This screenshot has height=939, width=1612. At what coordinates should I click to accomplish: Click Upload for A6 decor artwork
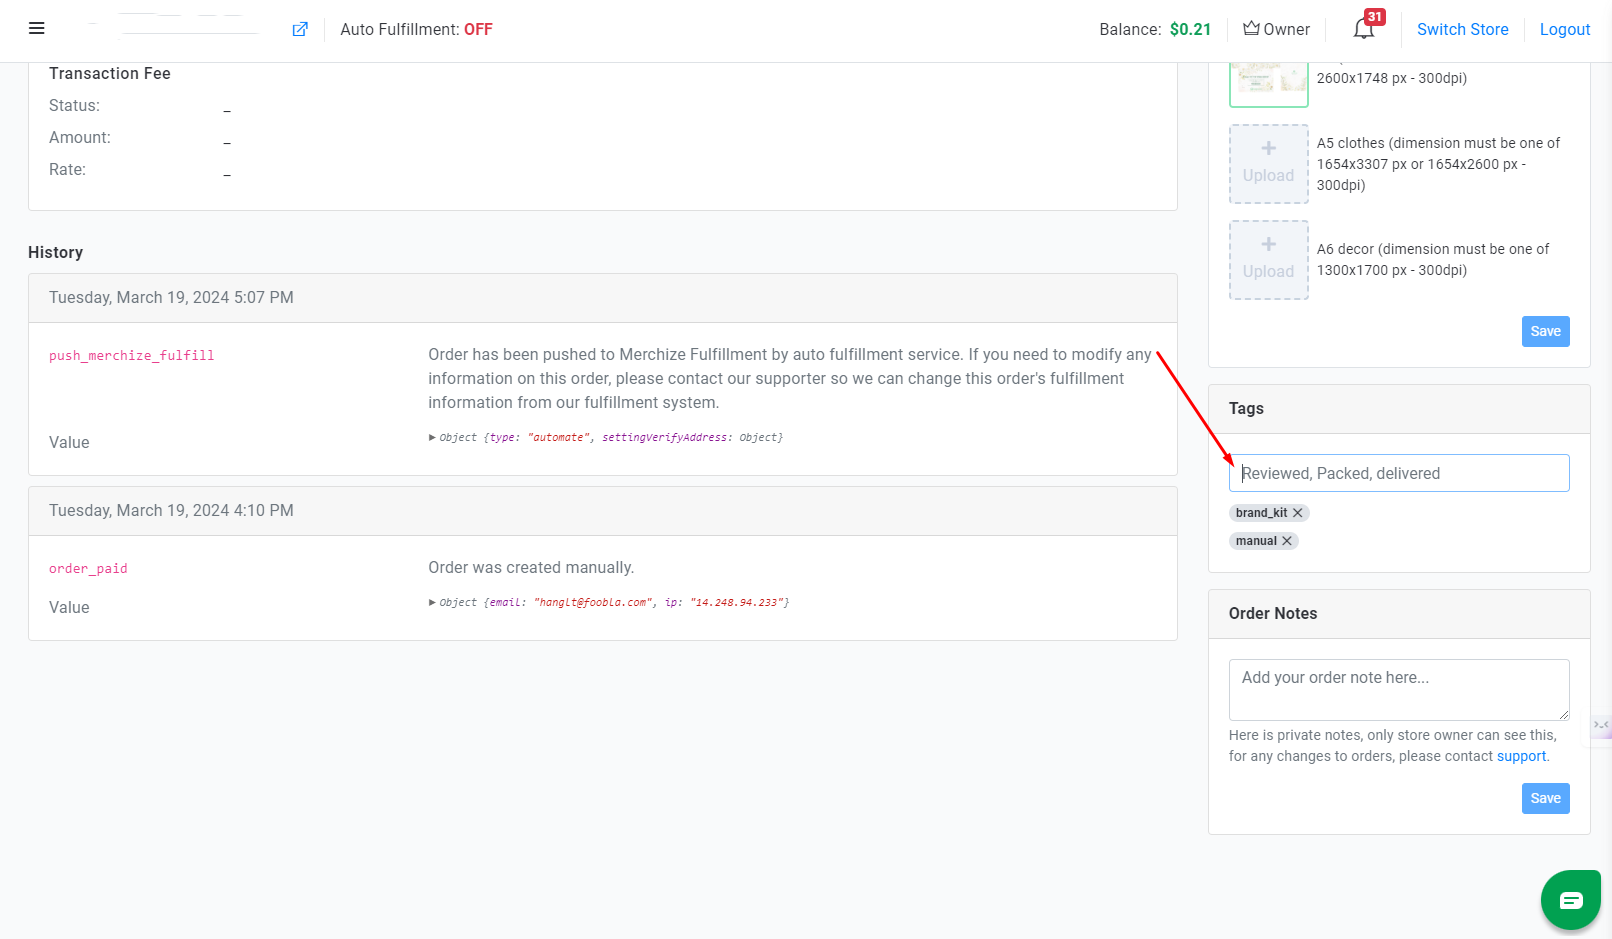click(x=1268, y=259)
